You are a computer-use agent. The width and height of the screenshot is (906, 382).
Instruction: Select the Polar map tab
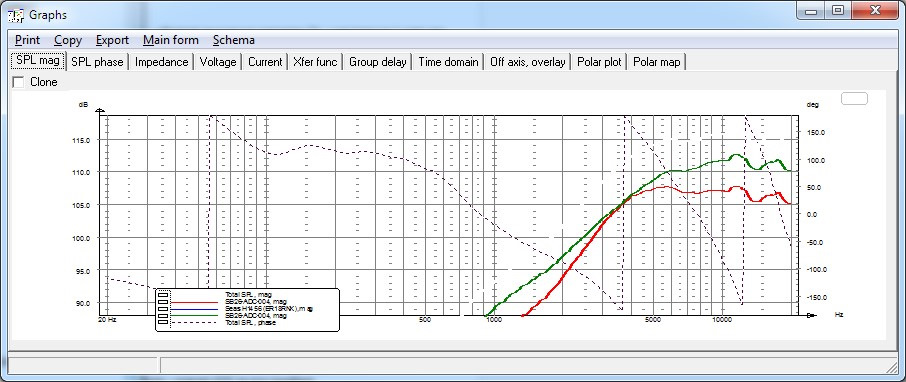657,62
